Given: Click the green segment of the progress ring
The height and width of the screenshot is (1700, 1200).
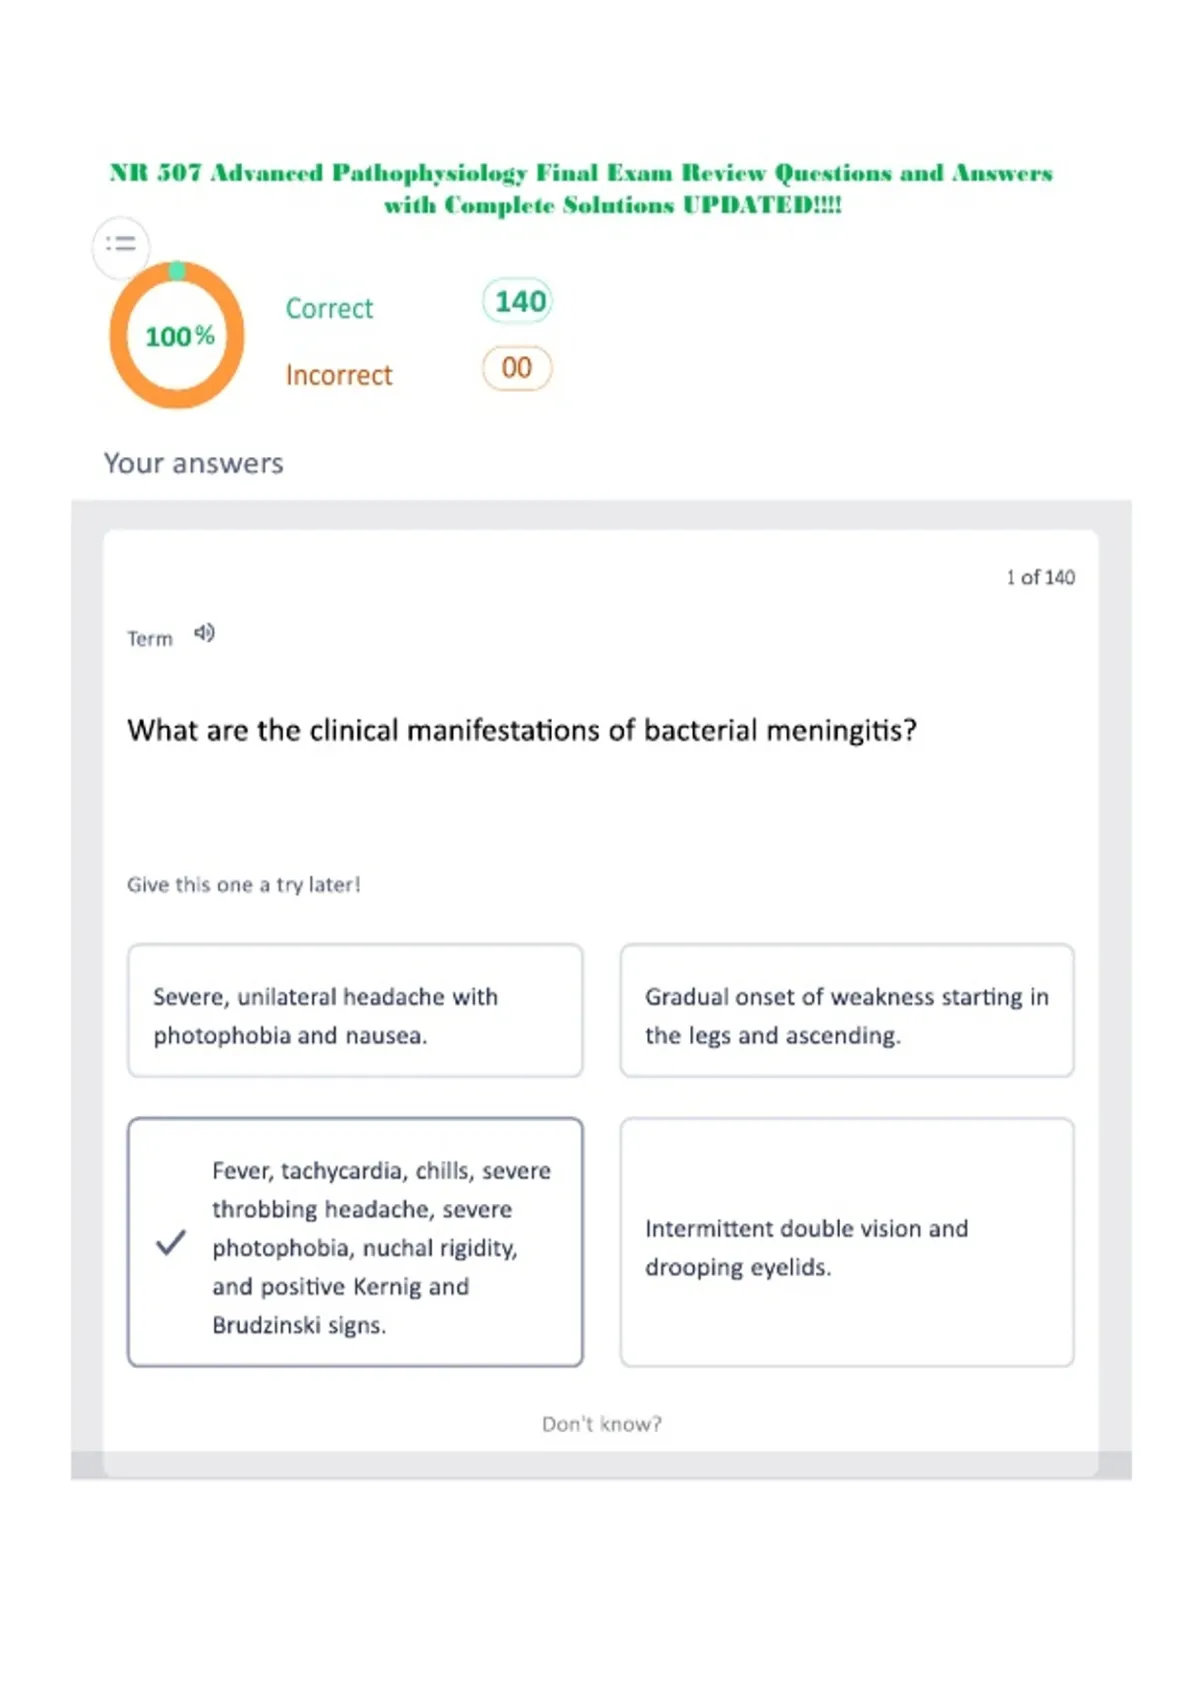Looking at the screenshot, I should (x=177, y=270).
